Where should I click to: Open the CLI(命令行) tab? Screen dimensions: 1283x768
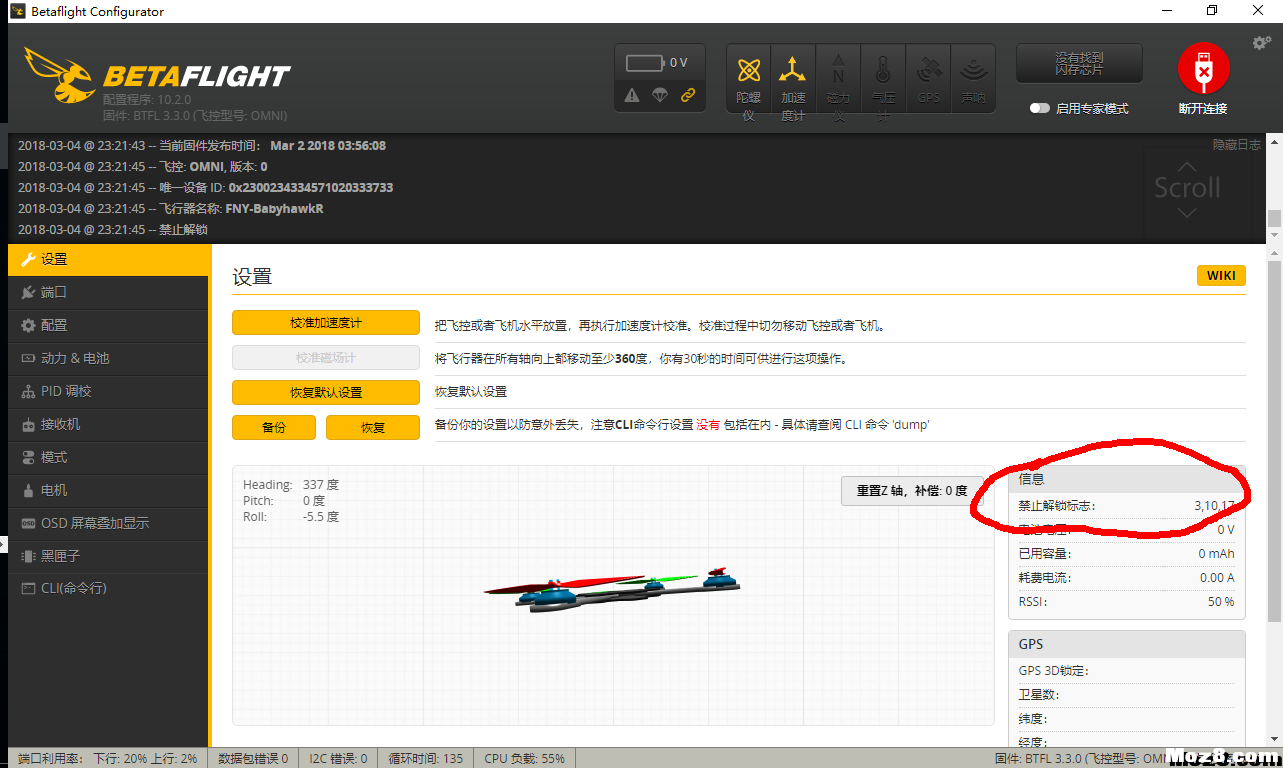pyautogui.click(x=109, y=588)
